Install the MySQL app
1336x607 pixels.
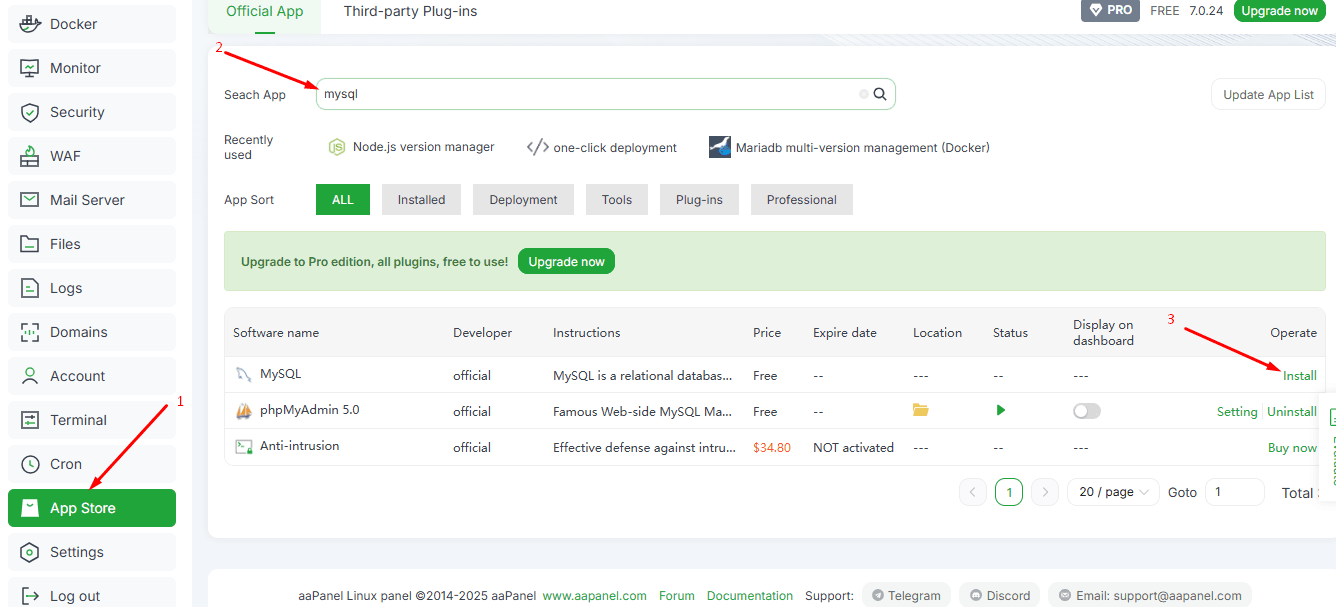click(x=1299, y=376)
